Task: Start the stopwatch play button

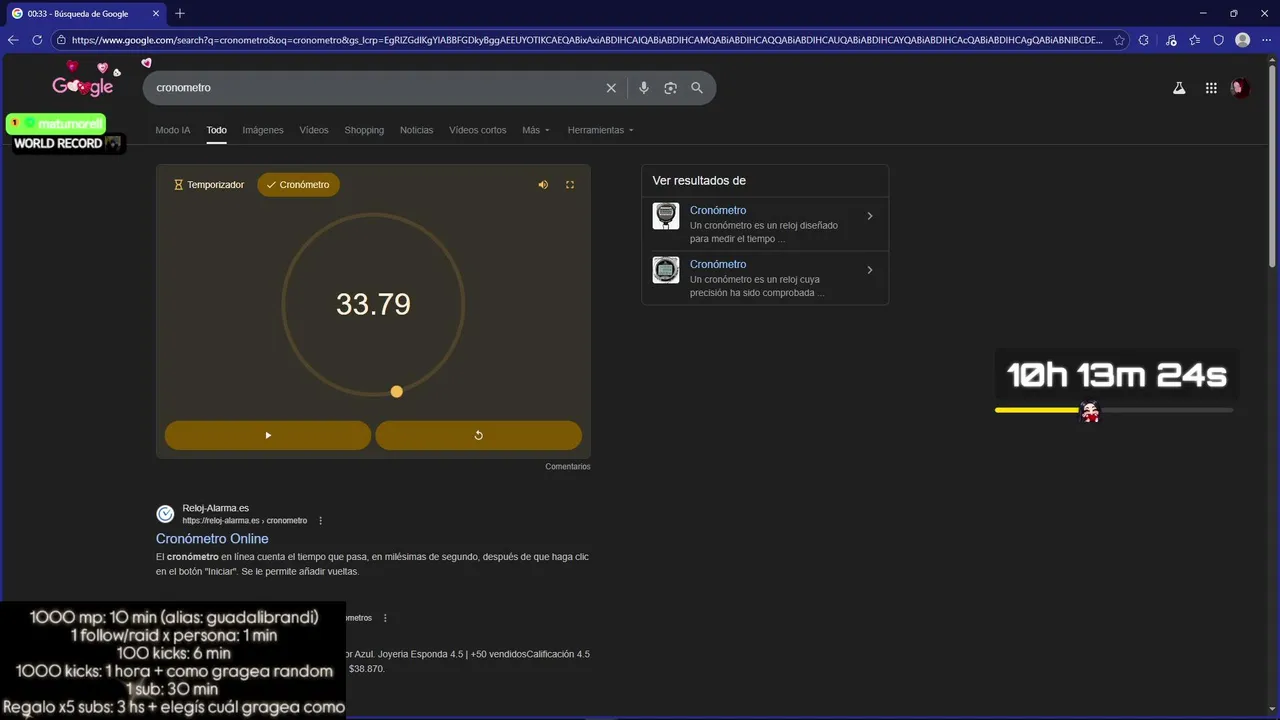Action: pos(268,435)
